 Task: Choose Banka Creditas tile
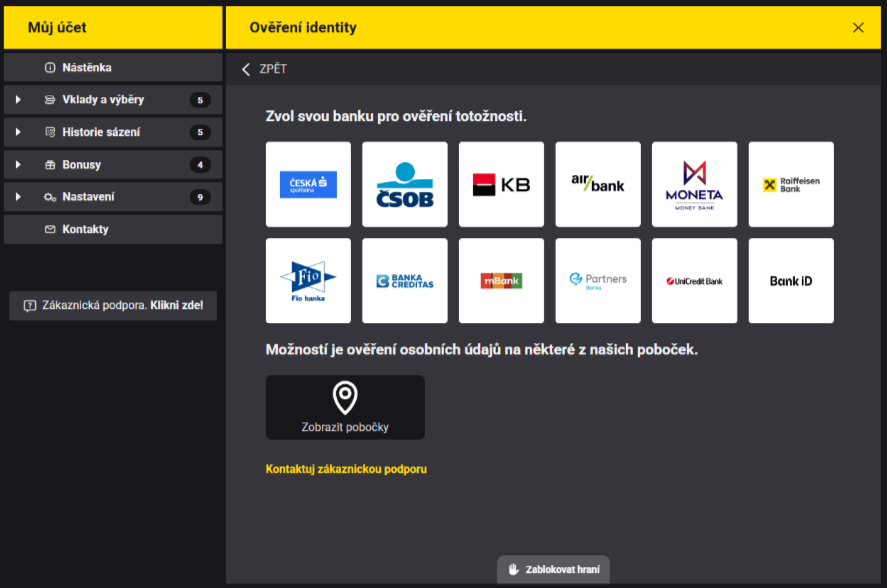tap(404, 281)
